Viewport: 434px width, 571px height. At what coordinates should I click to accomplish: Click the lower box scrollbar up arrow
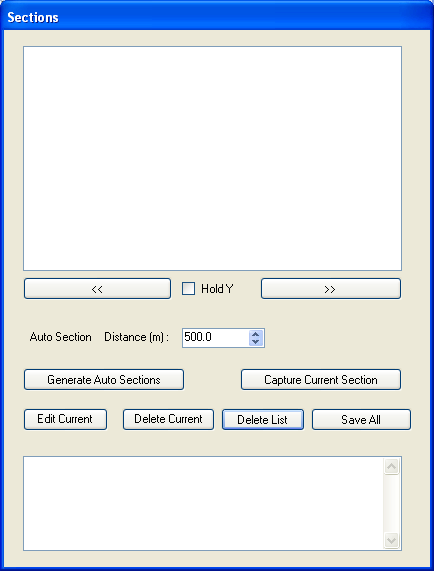(x=392, y=466)
